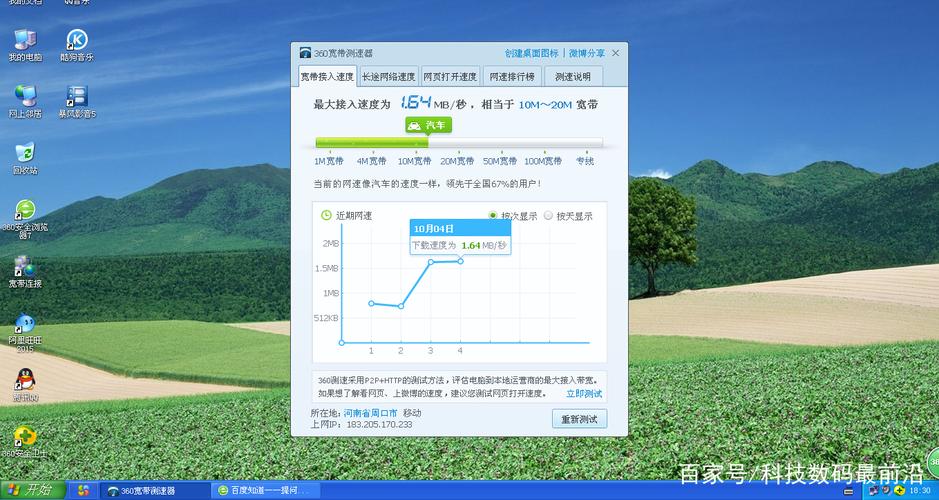Open the 回收站 recycle bin icon
The image size is (939, 500).
(25, 158)
